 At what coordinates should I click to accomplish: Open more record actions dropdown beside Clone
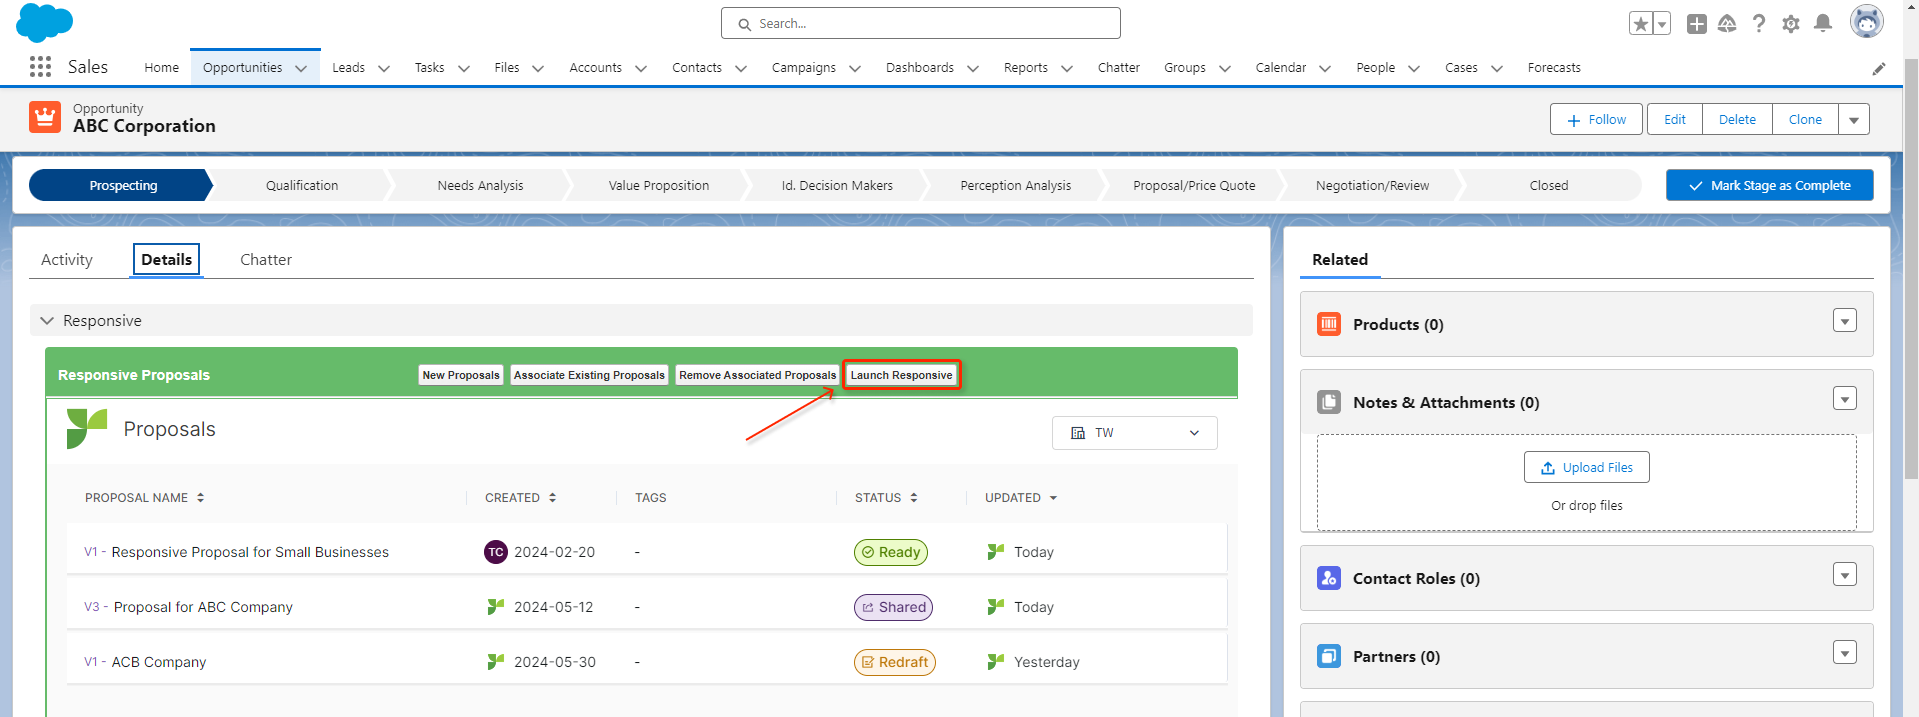pyautogui.click(x=1854, y=119)
